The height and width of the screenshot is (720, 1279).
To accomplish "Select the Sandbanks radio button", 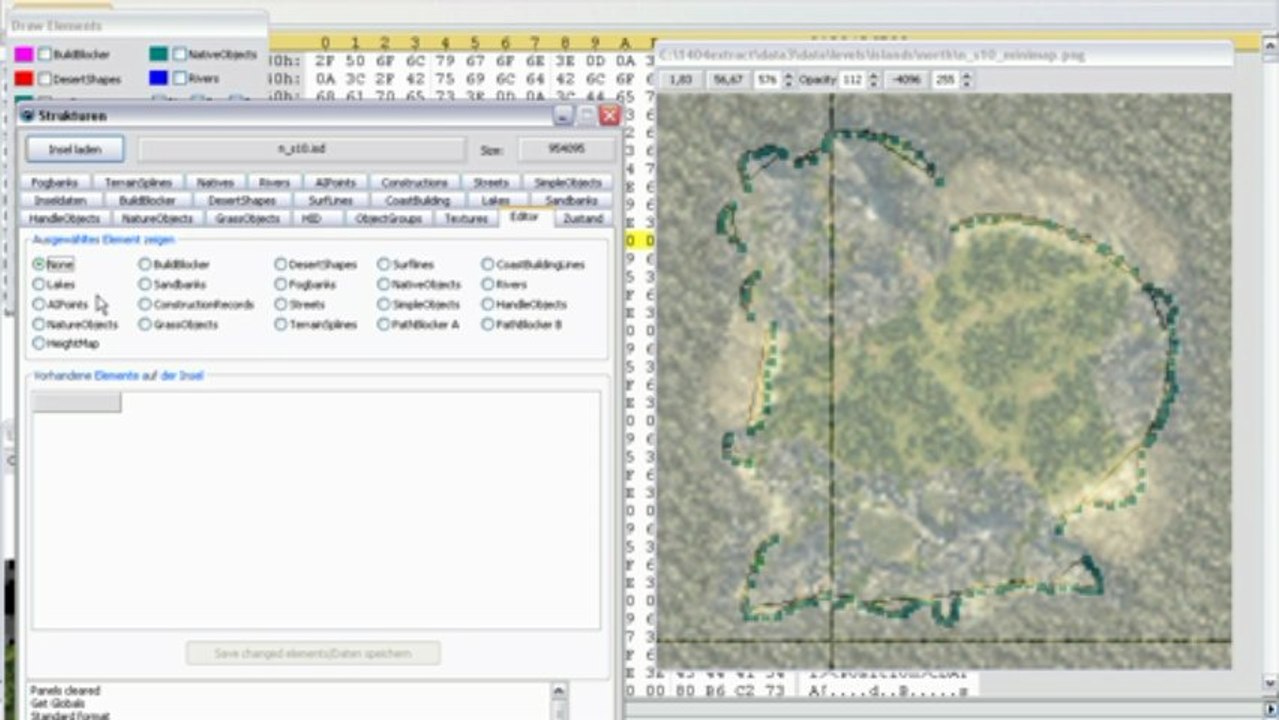I will tap(144, 284).
